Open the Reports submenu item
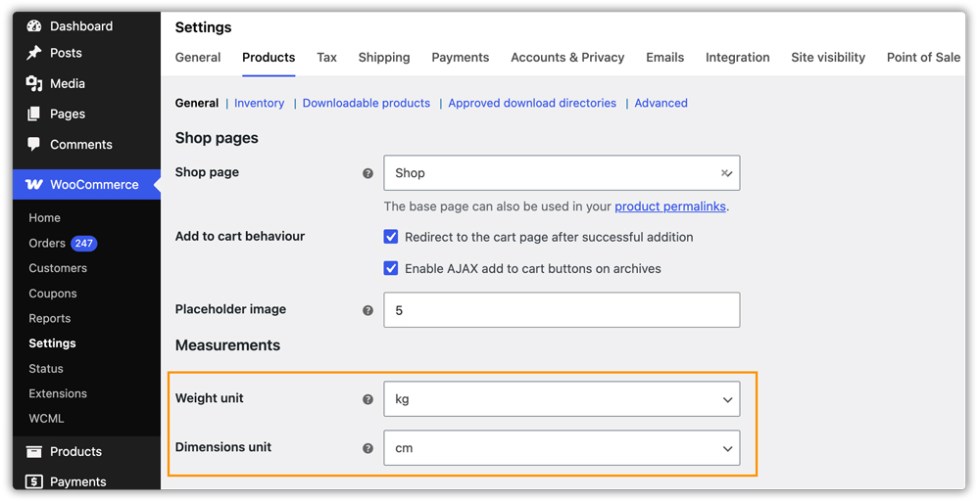This screenshot has height=501, width=980. pyautogui.click(x=49, y=319)
